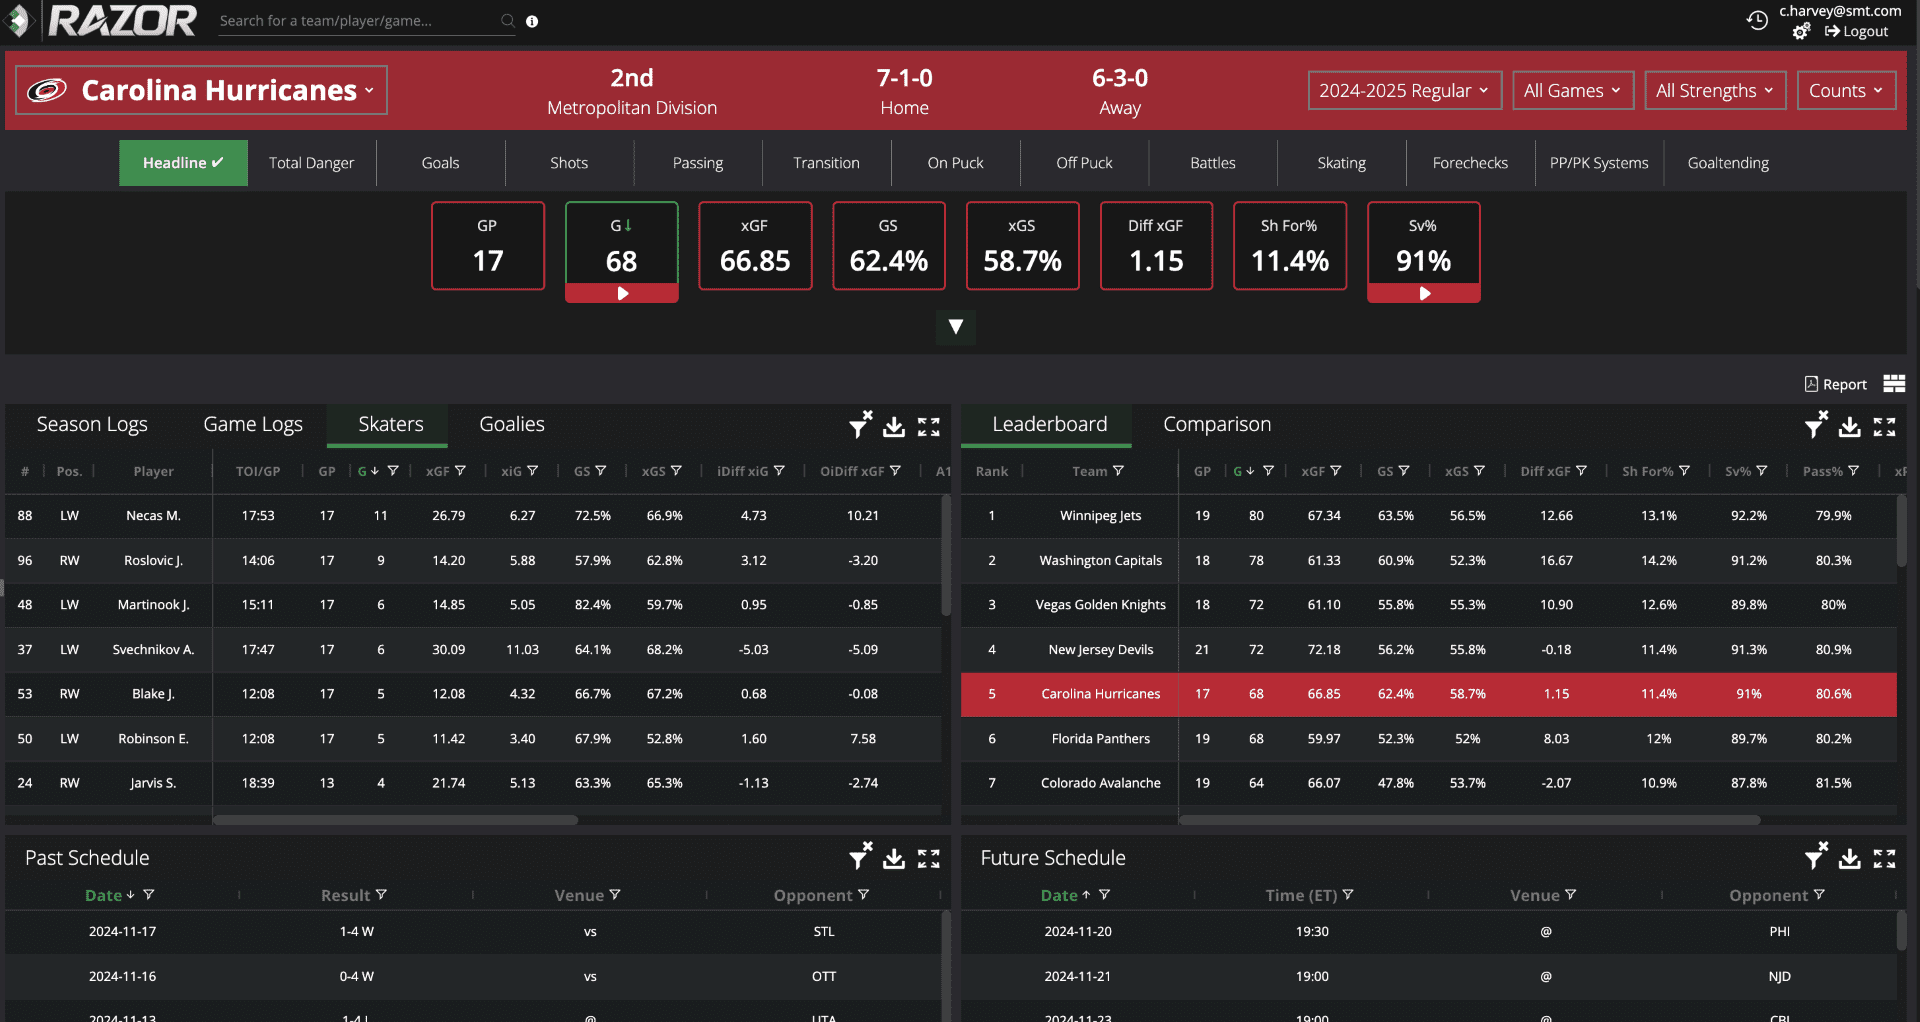Switch the dashboard grid layout icon
The image size is (1920, 1022).
(x=1894, y=384)
